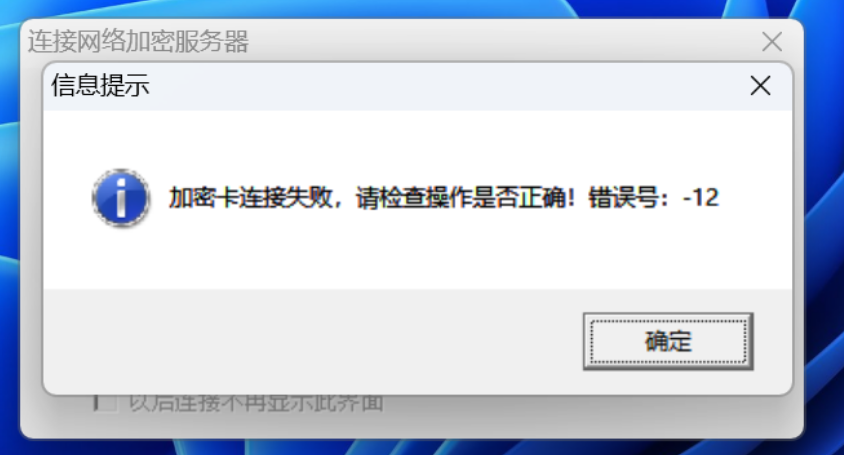844x455 pixels.
Task: Click the 错误号：-12 error code text
Action: pyautogui.click(x=653, y=198)
